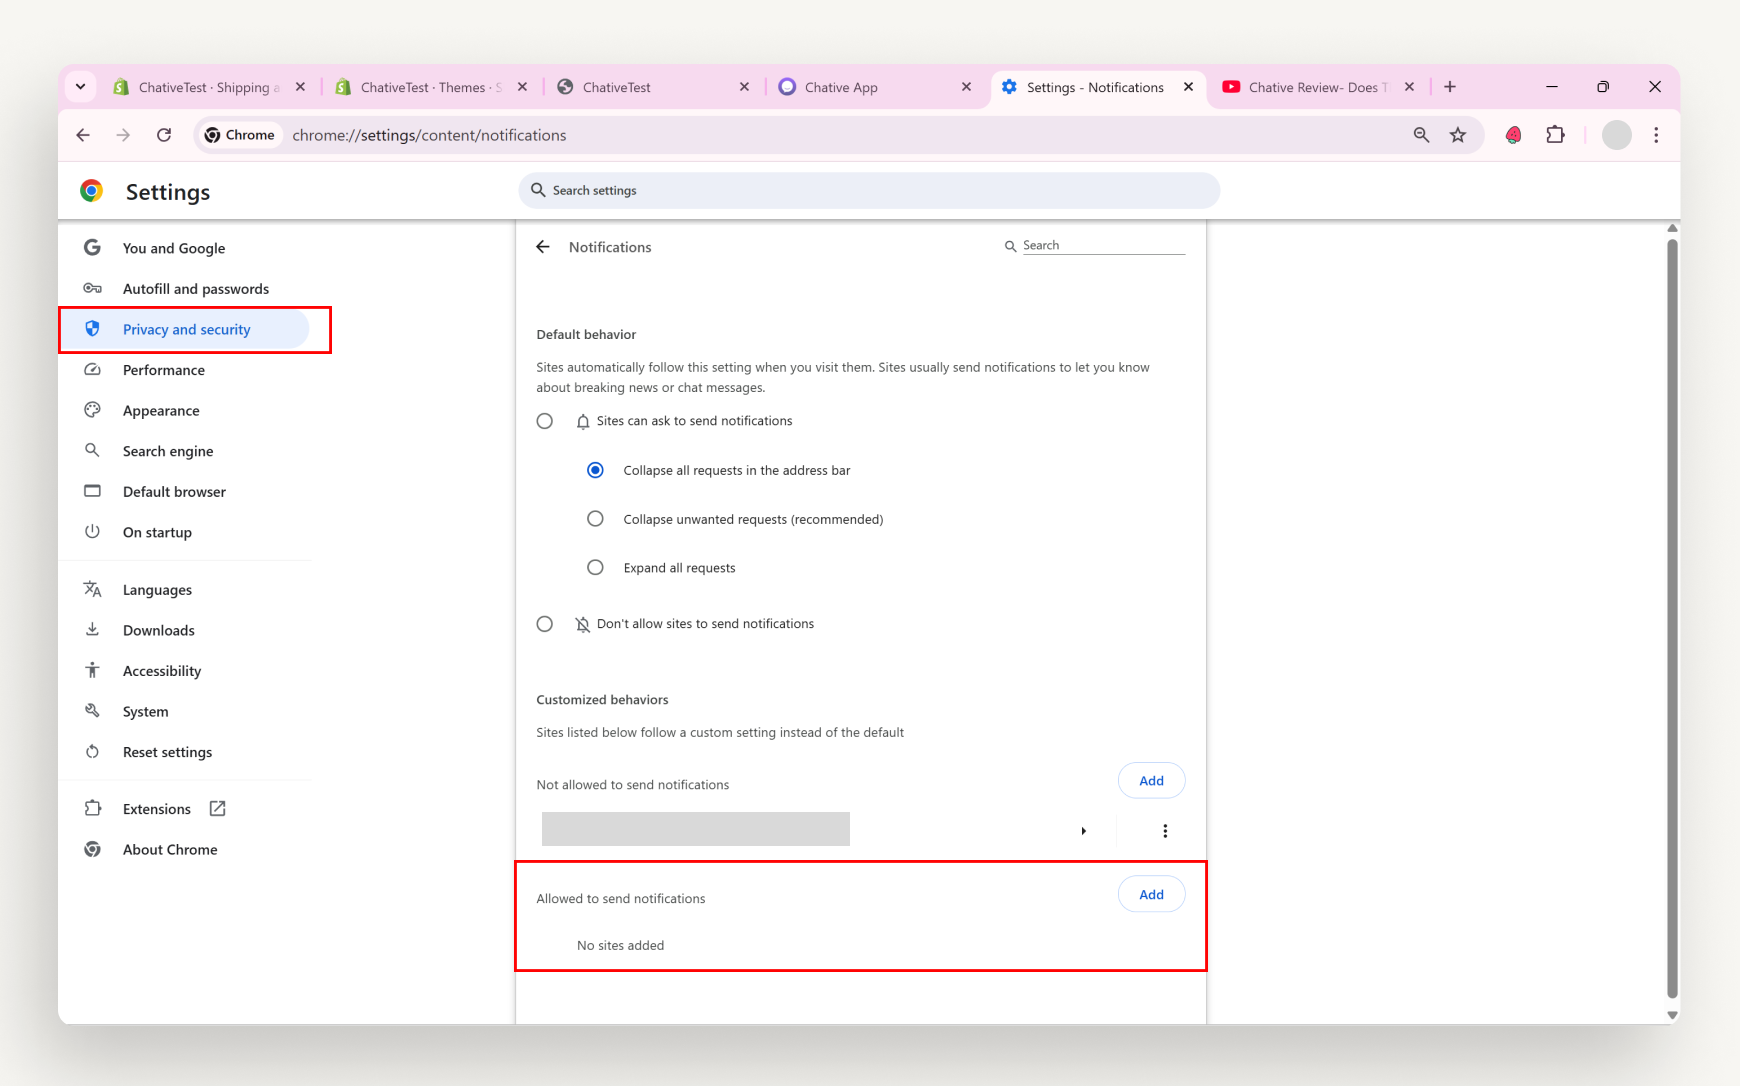The image size is (1740, 1086).
Task: Click the strawberry extension icon in toolbar
Action: pos(1513,134)
